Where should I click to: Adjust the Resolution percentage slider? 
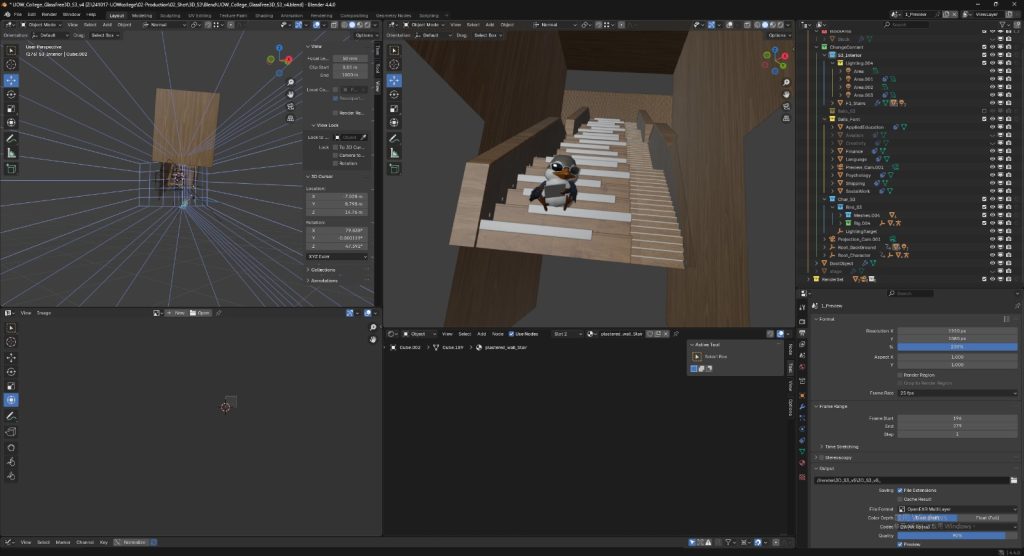tap(957, 347)
